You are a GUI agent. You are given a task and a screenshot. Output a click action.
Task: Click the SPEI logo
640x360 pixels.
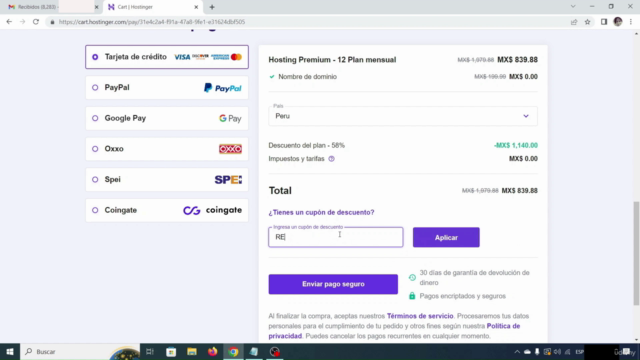(x=228, y=180)
